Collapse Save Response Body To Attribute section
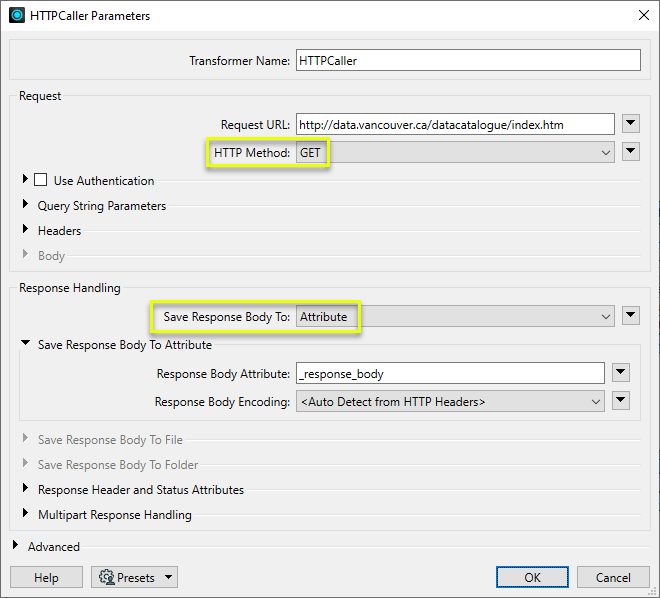The image size is (660, 598). [x=26, y=345]
